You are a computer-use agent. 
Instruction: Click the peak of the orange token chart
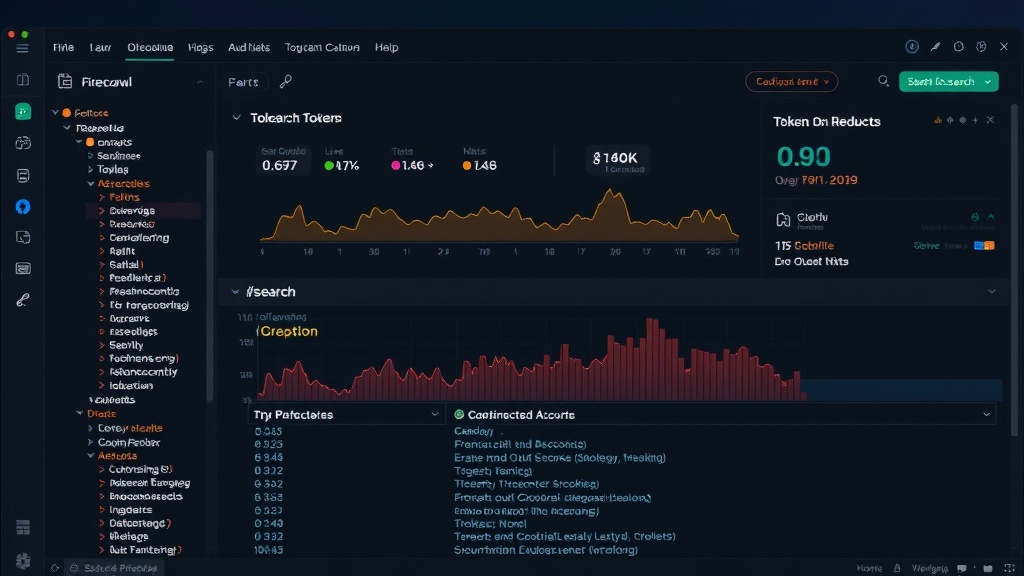tap(611, 191)
